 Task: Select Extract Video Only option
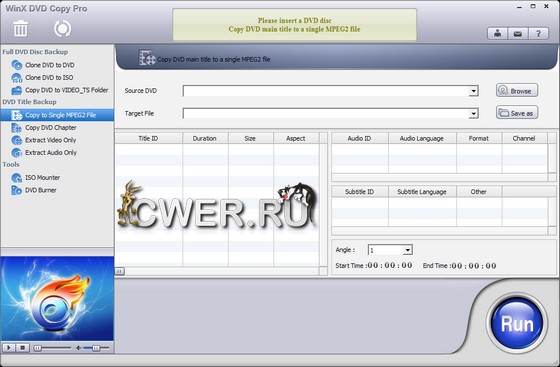[50, 140]
